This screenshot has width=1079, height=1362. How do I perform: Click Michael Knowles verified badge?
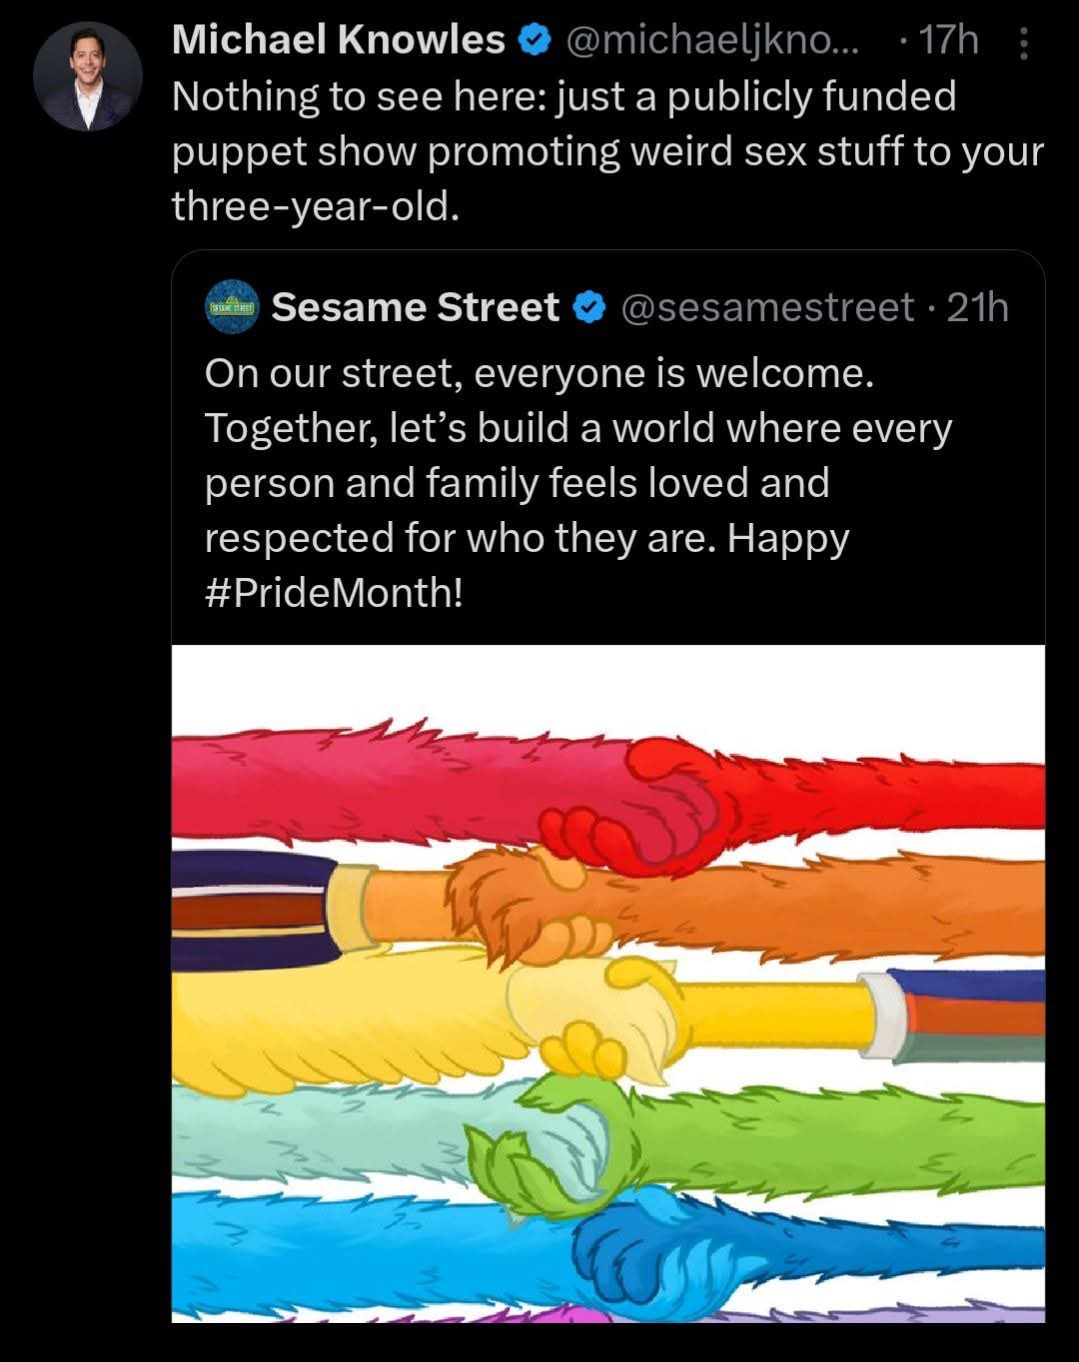534,41
